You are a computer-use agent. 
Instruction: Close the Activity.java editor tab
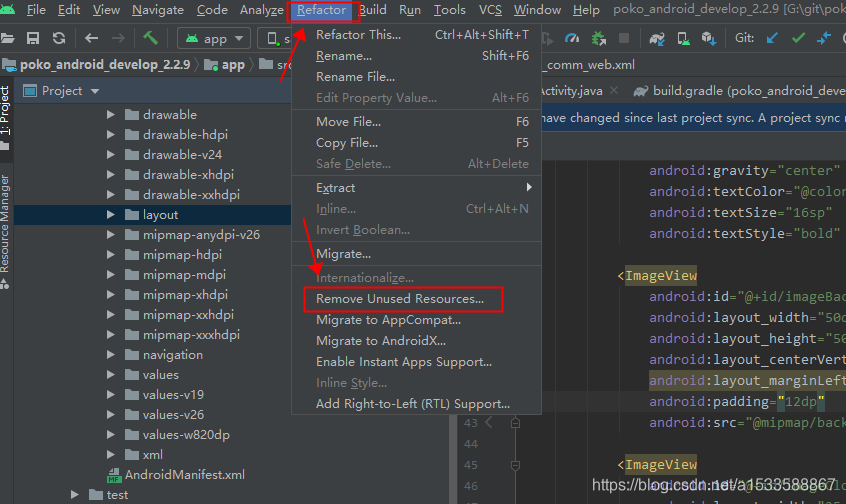pyautogui.click(x=614, y=91)
